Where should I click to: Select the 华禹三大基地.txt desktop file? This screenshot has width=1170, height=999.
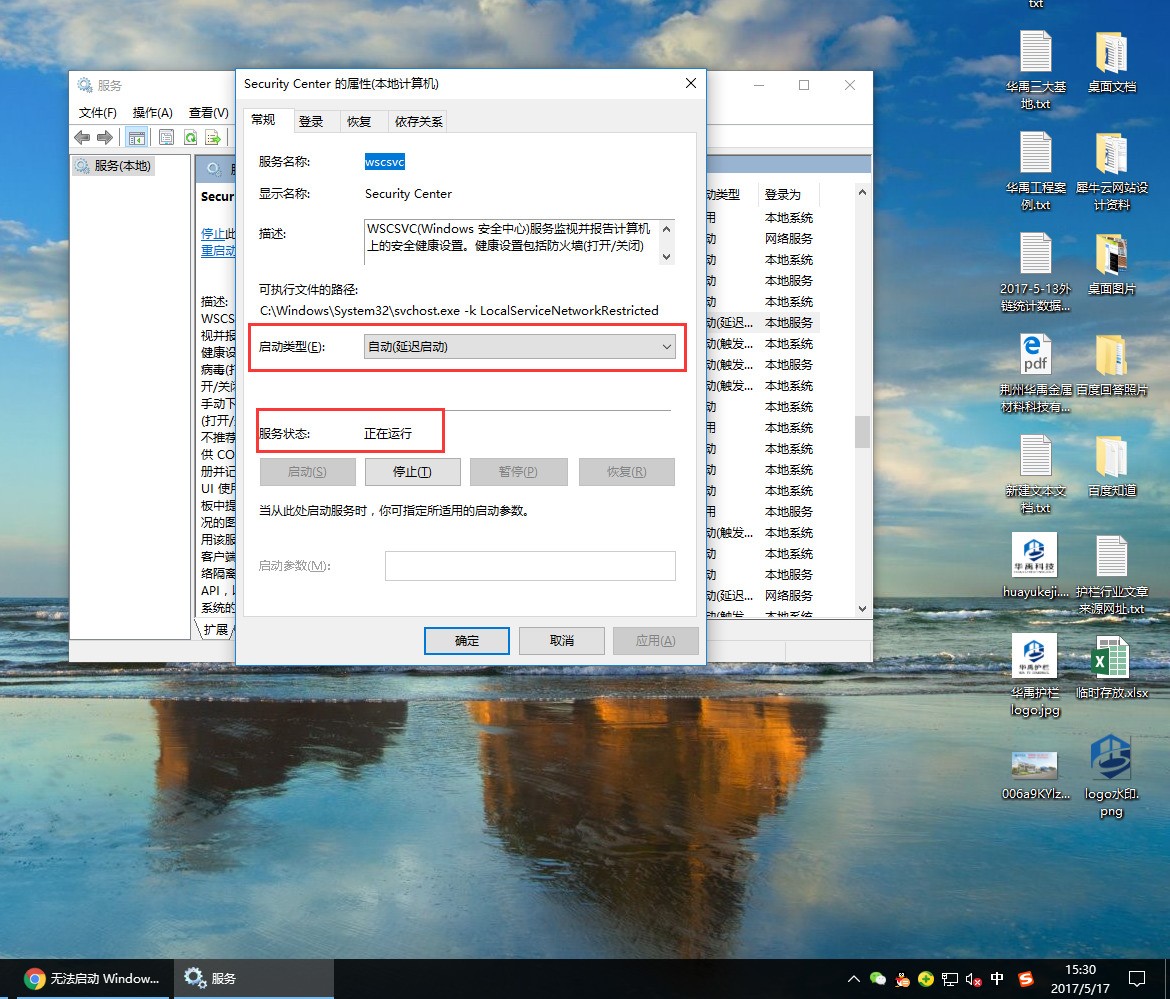click(x=1036, y=70)
